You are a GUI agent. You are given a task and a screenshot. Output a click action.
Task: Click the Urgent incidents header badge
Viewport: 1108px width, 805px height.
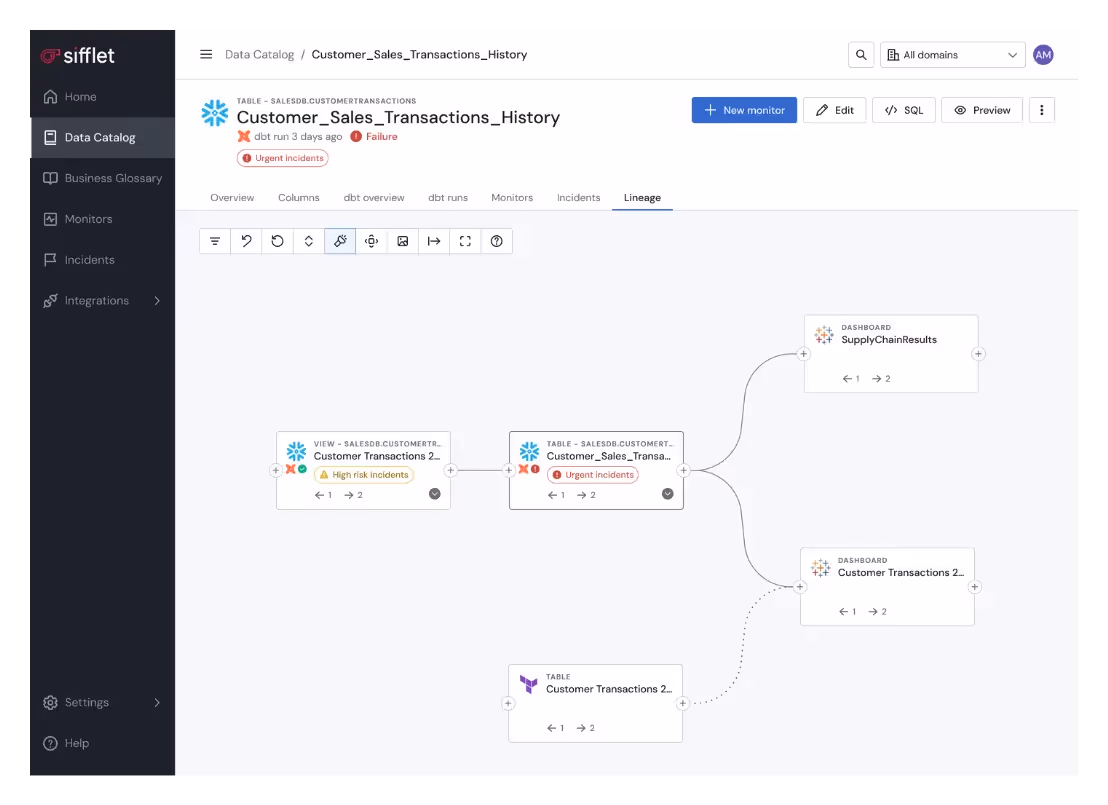283,158
